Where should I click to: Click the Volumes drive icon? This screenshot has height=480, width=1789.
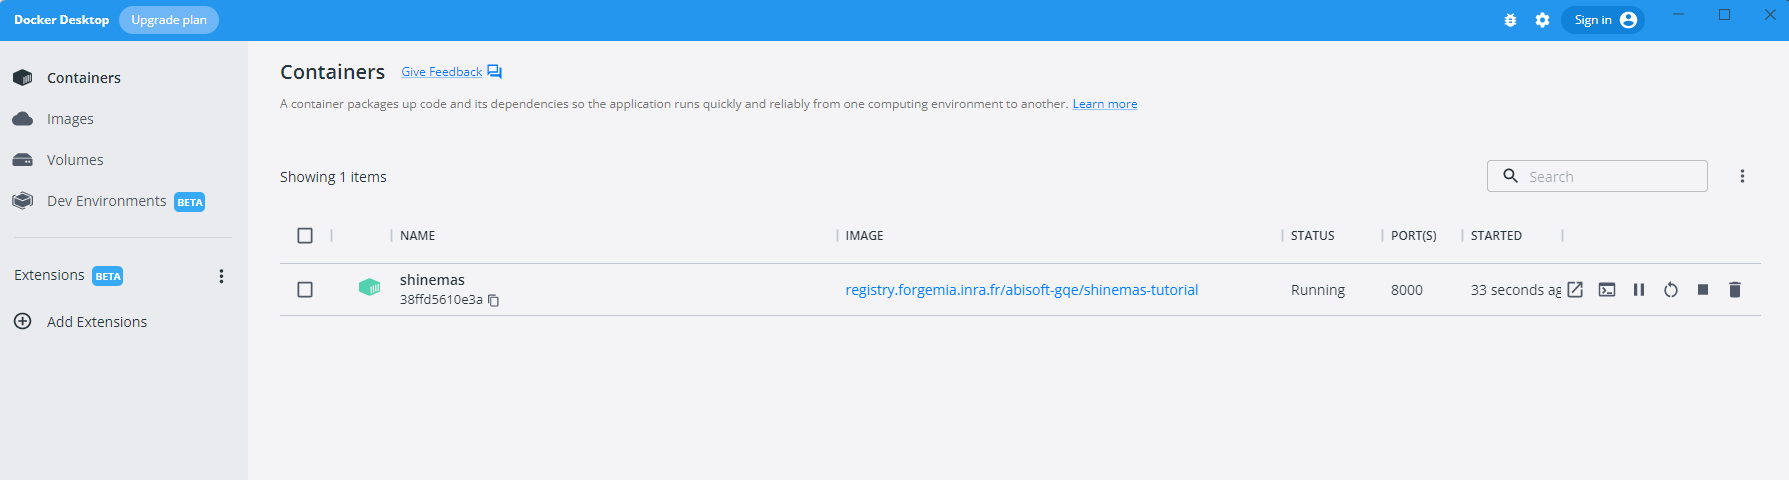click(x=22, y=160)
